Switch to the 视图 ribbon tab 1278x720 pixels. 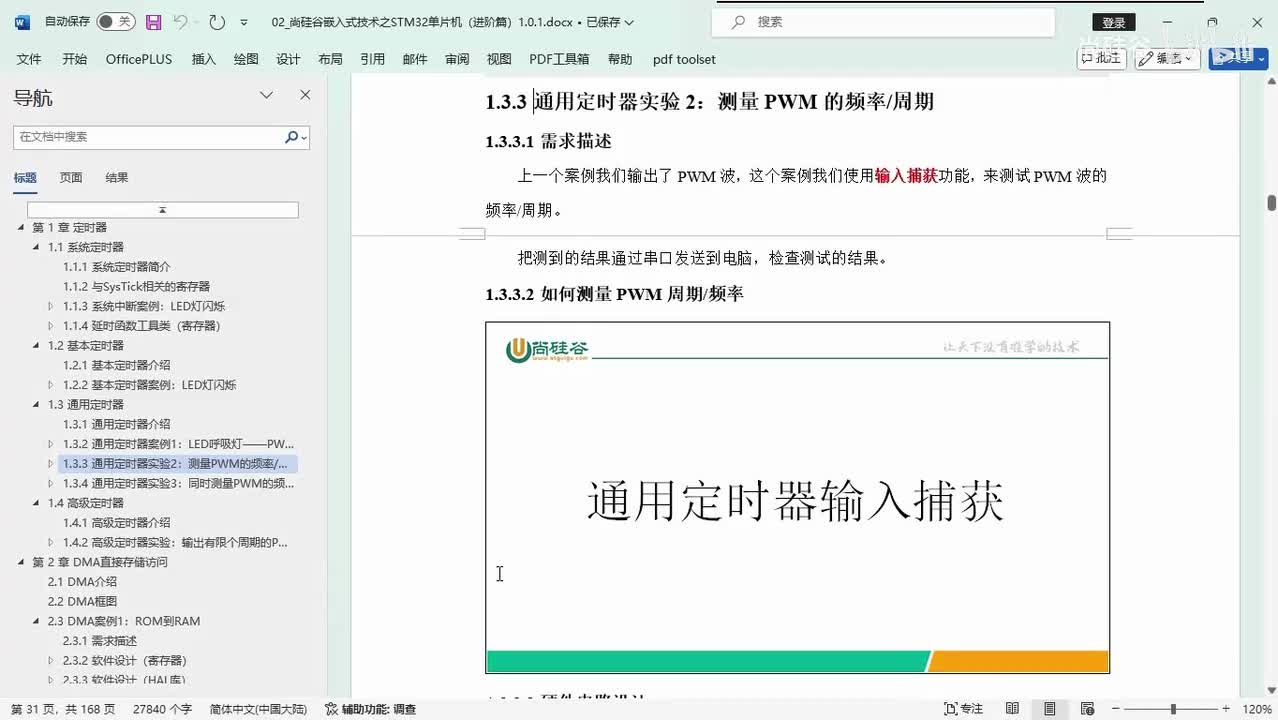click(x=499, y=59)
